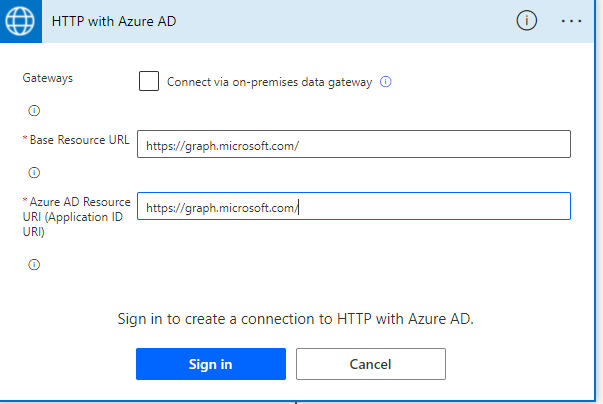Click the red asterisk beside Base Resource URL

[24, 139]
